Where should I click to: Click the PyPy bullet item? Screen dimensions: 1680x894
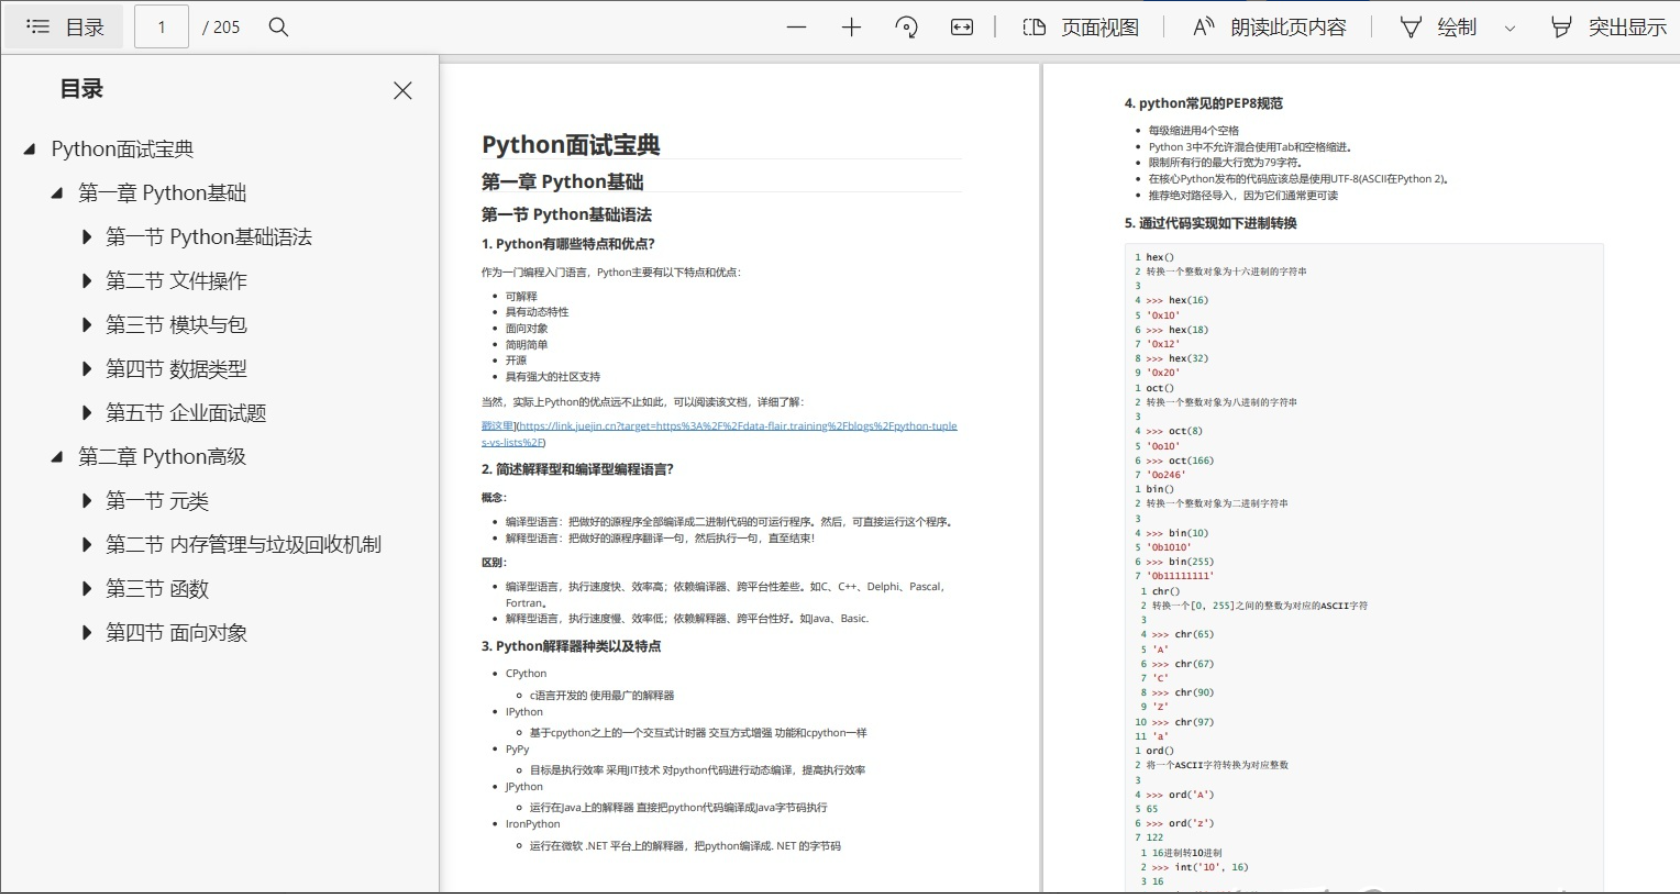[x=517, y=749]
